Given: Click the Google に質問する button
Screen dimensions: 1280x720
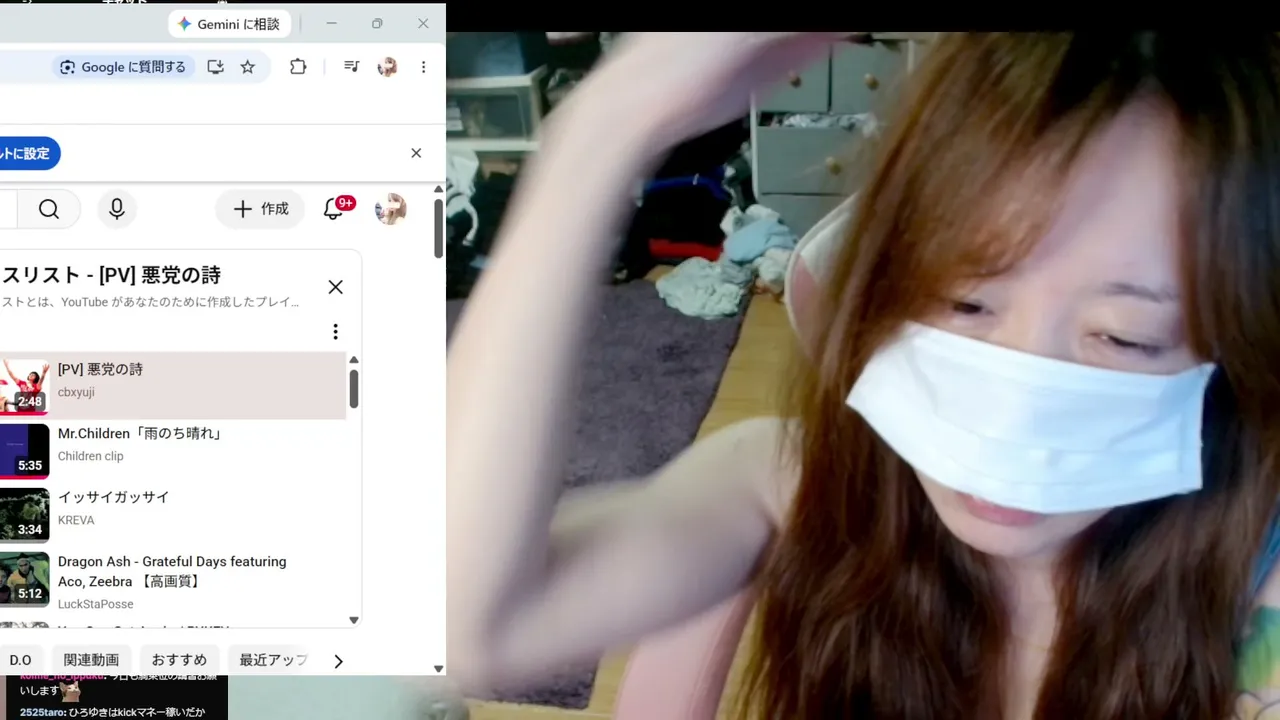Looking at the screenshot, I should coord(123,67).
